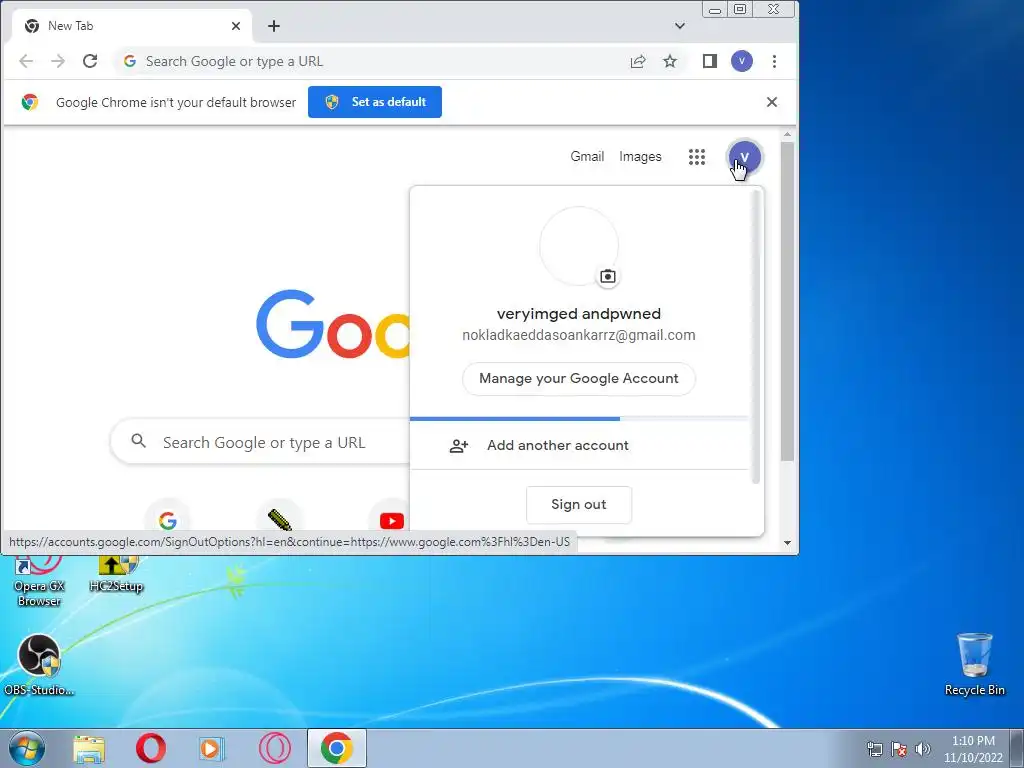
Task: Click the Sign out button
Action: coord(579,504)
